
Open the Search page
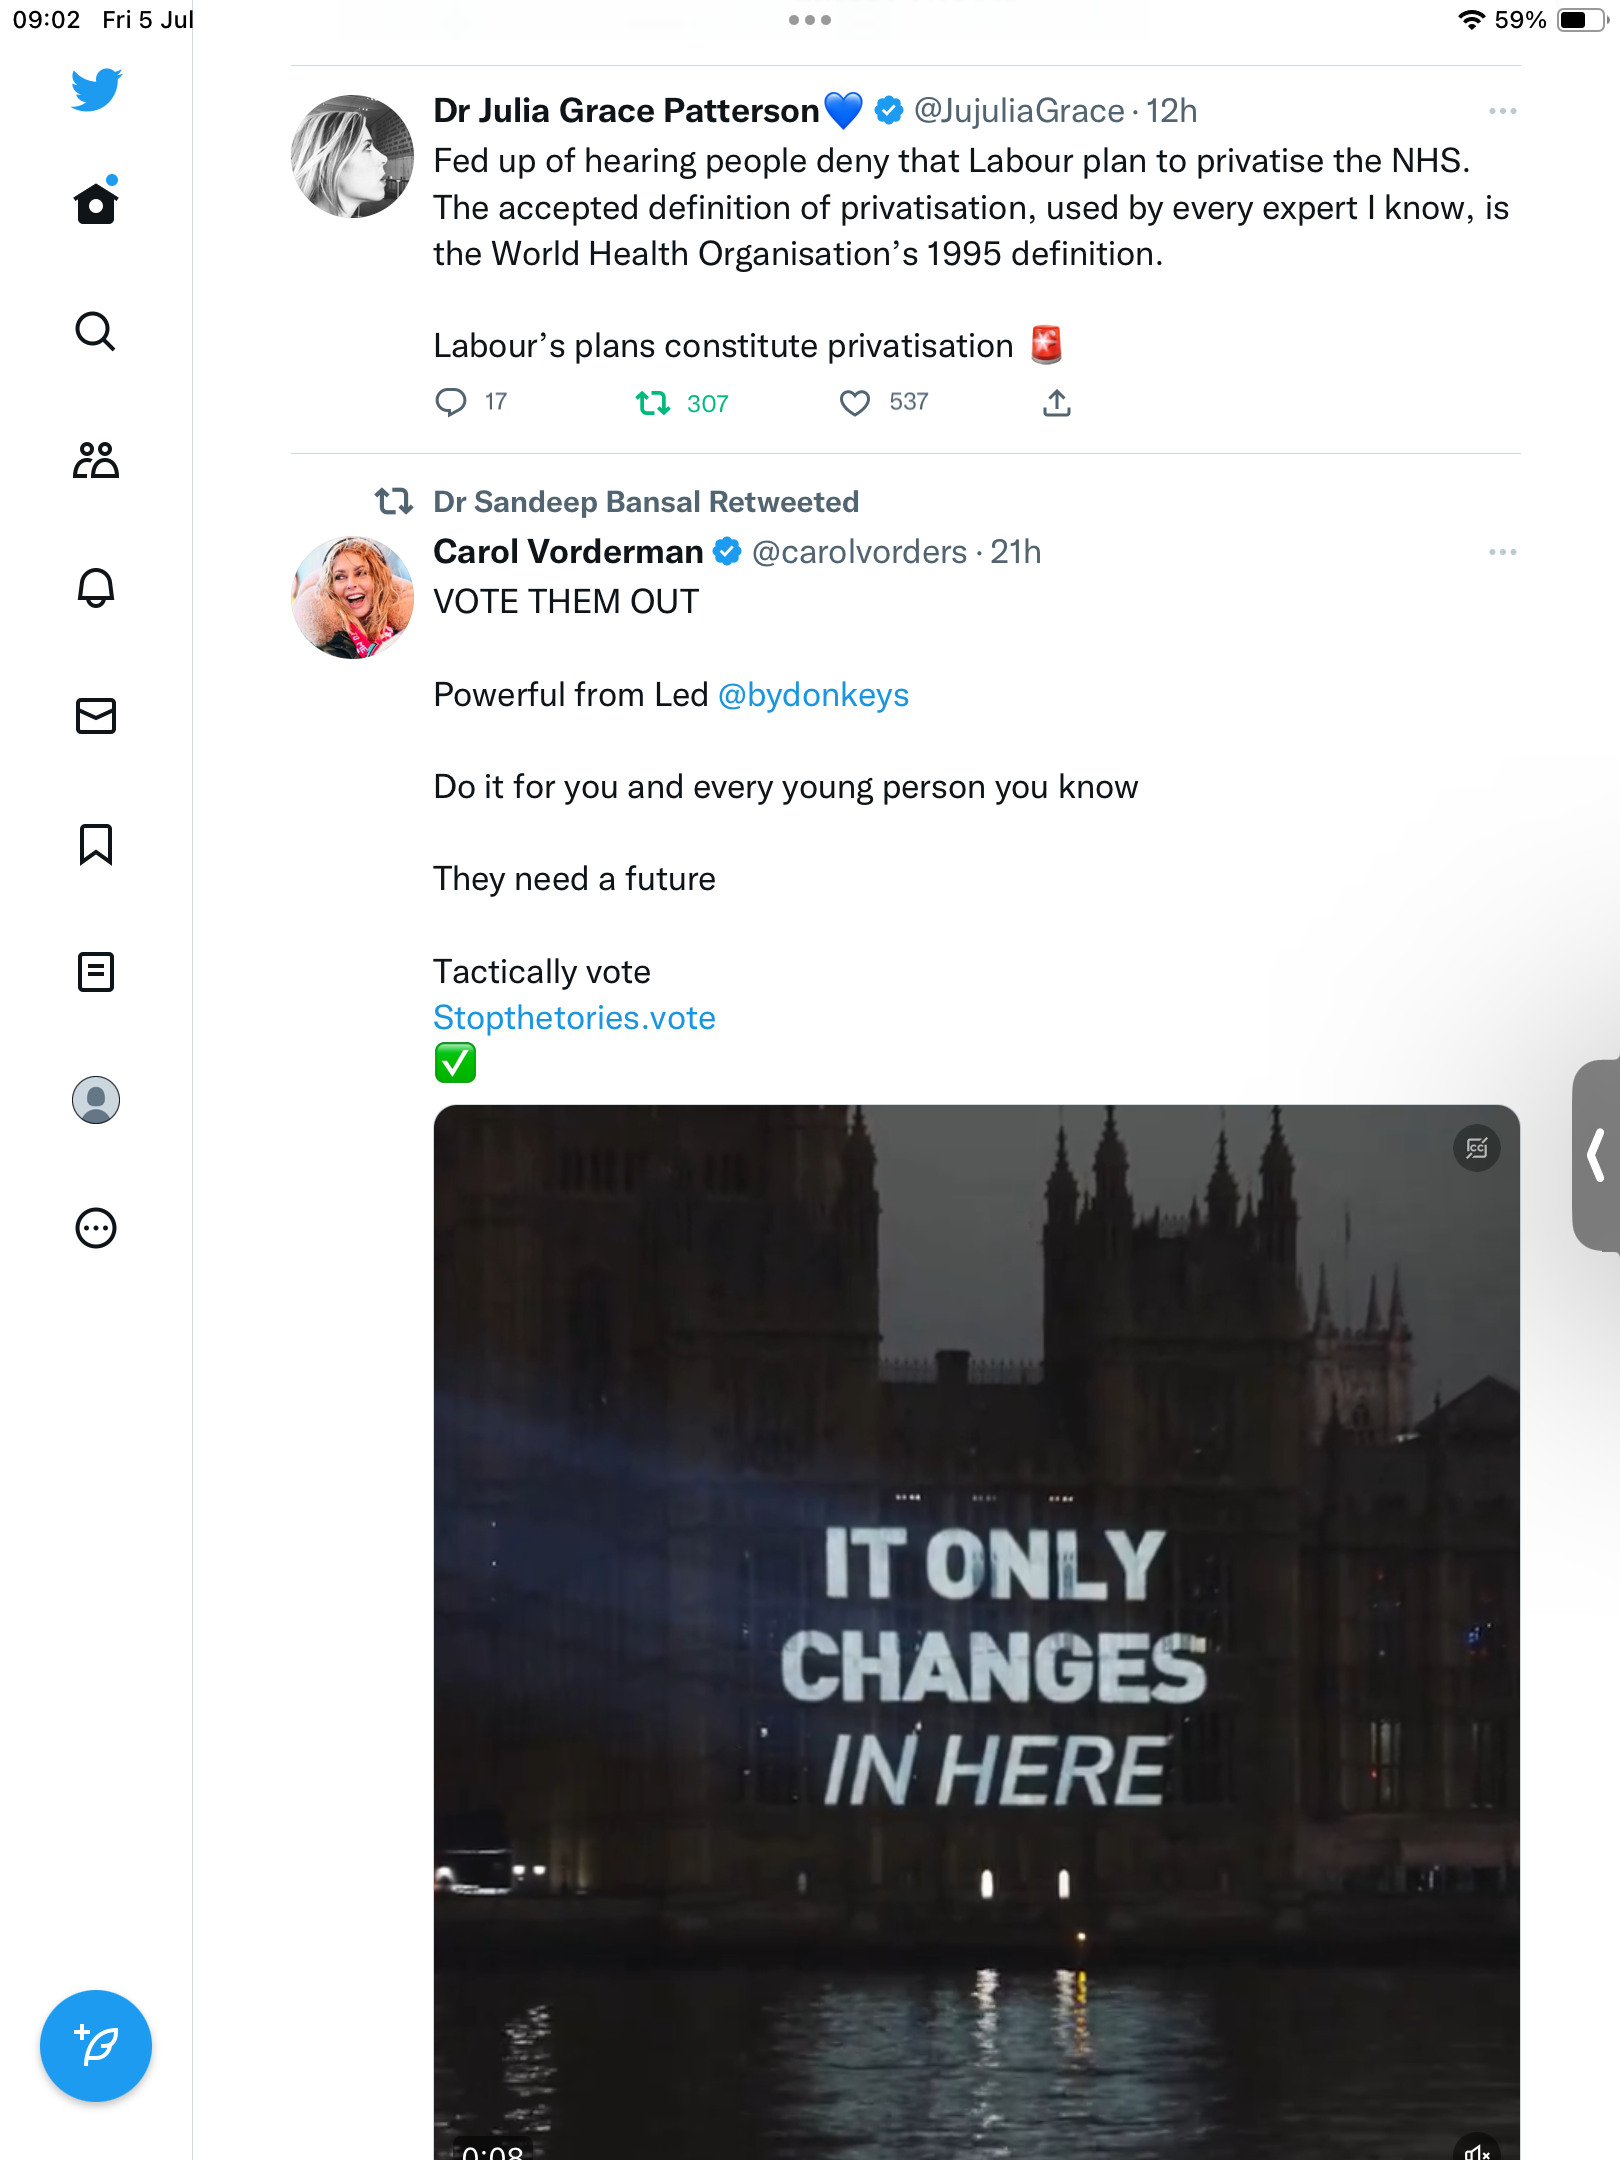coord(96,331)
